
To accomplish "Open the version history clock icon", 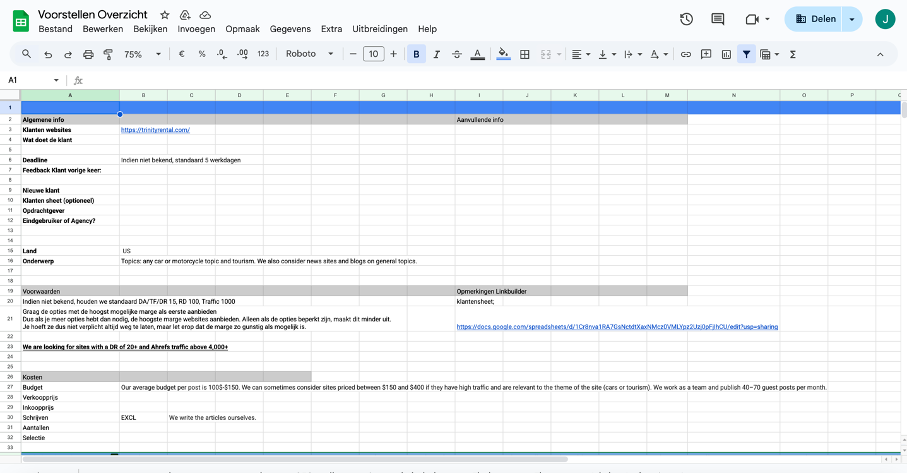I will pyautogui.click(x=686, y=19).
